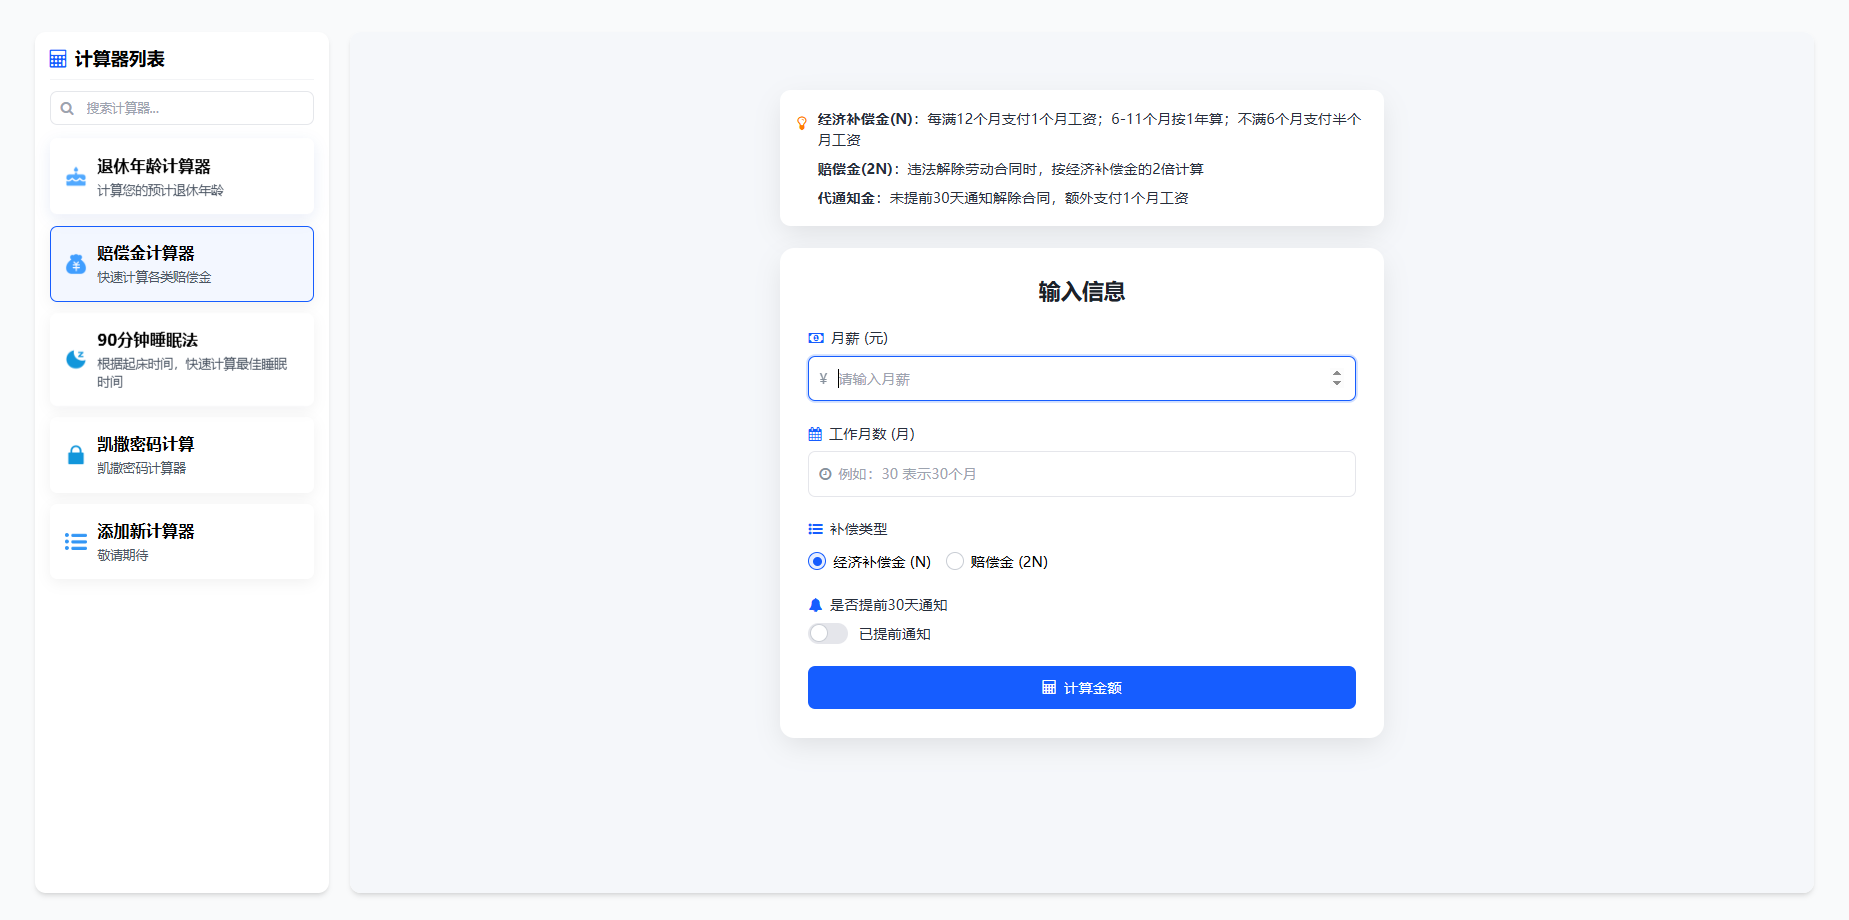
Task: Click the calculator list grid icon
Action: click(x=58, y=59)
